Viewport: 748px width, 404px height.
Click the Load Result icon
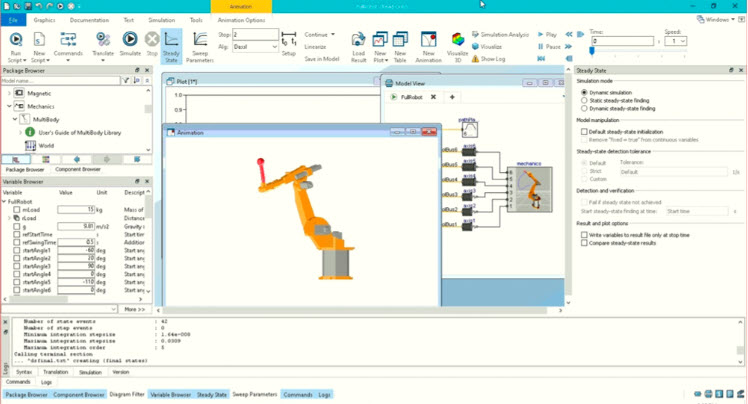358,44
